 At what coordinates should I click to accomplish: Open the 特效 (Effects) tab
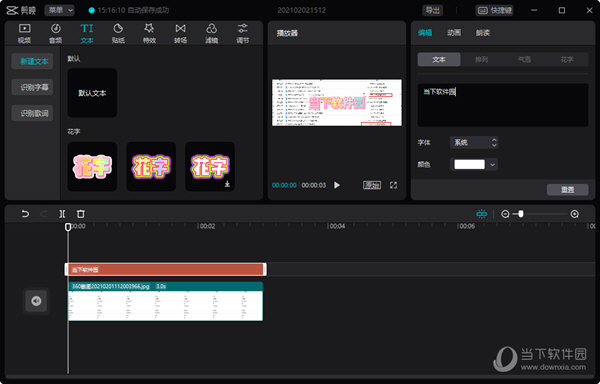(149, 33)
